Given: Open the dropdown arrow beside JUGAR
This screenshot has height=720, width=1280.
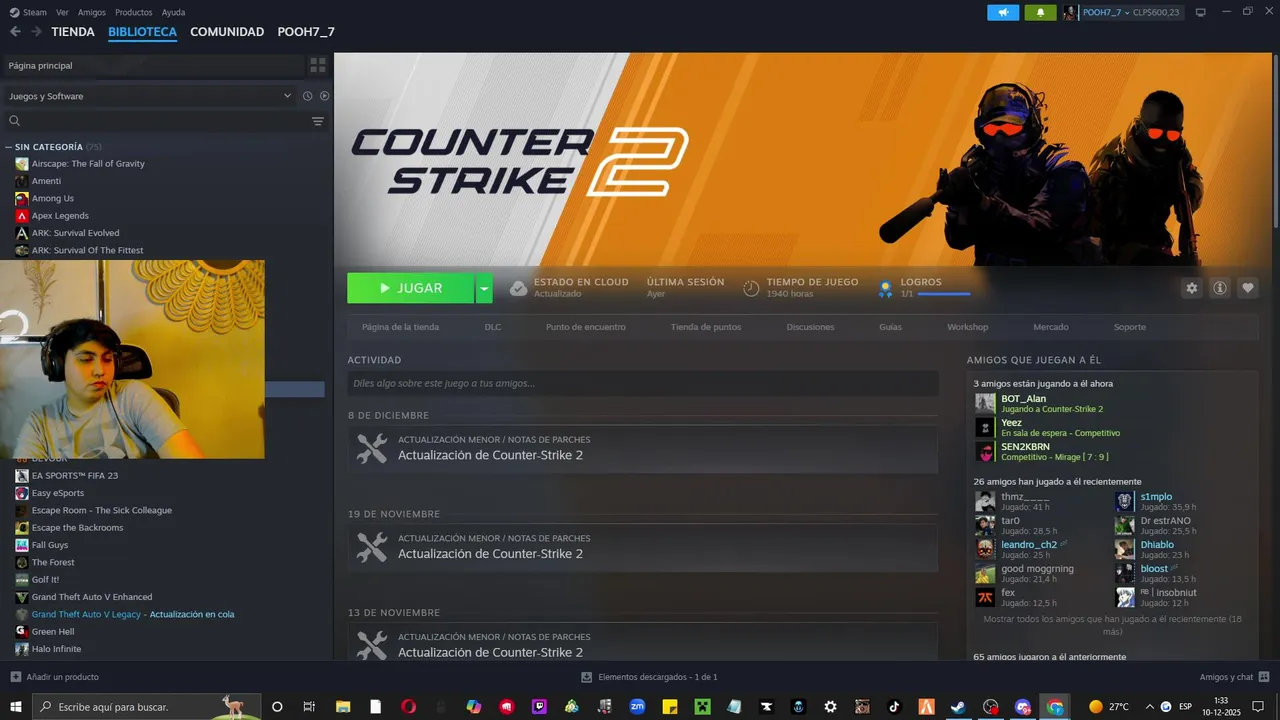Looking at the screenshot, I should pyautogui.click(x=484, y=288).
